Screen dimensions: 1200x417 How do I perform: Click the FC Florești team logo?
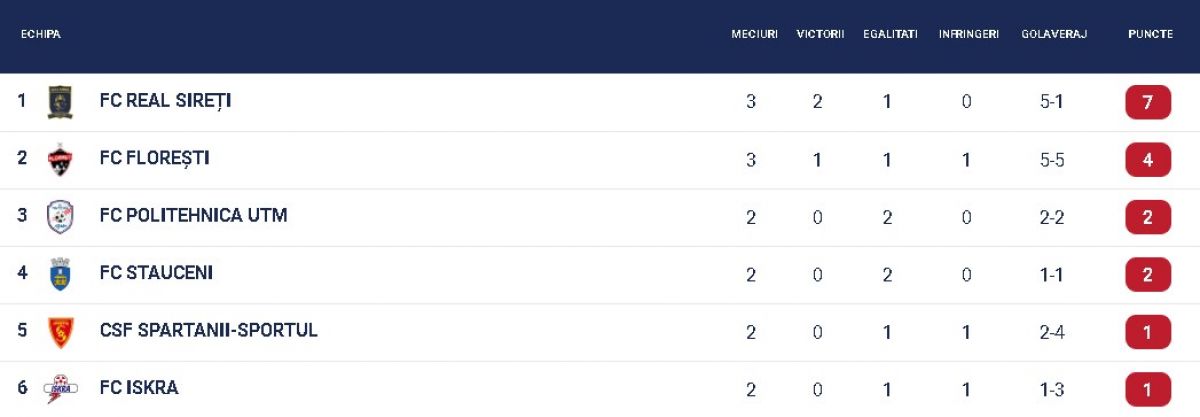click(60, 160)
